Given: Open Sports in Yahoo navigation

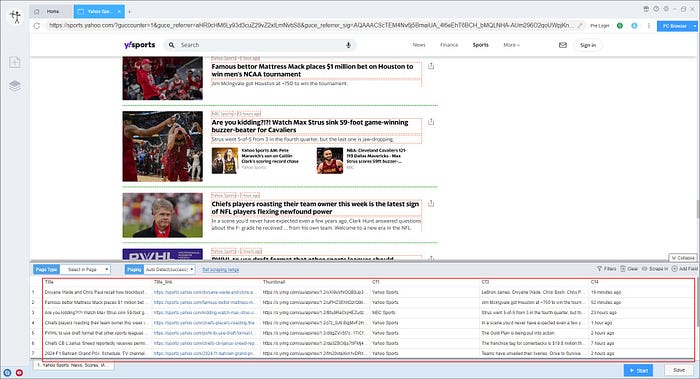Looking at the screenshot, I should click(x=480, y=45).
